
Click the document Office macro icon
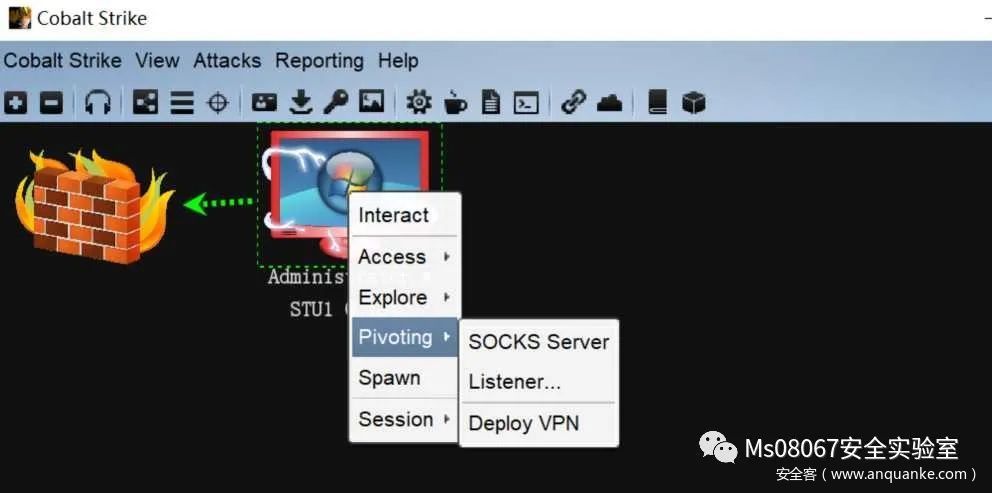[x=491, y=102]
